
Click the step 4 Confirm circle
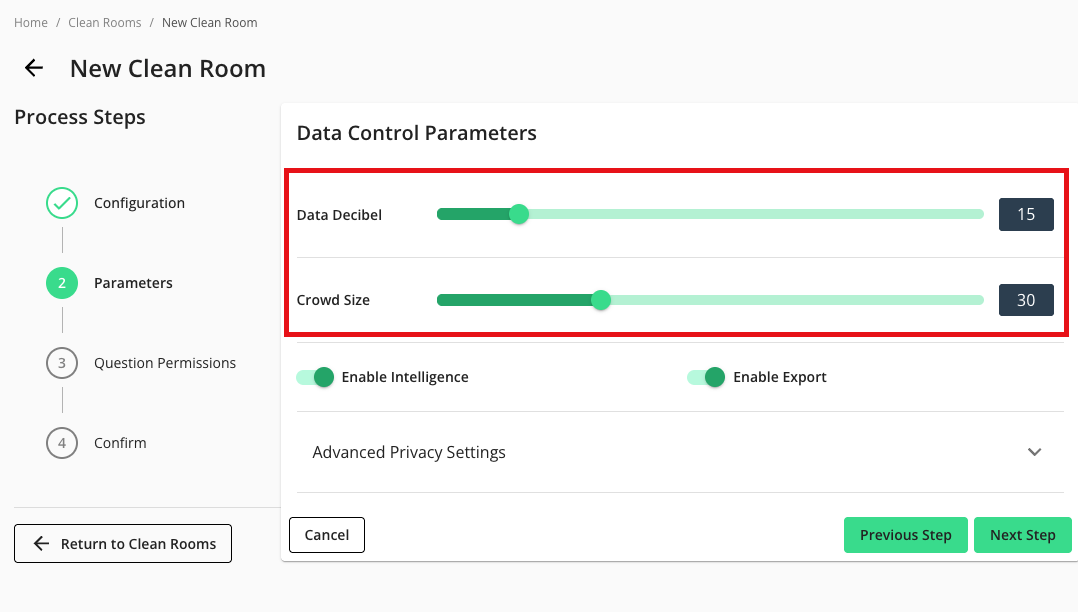coord(62,443)
